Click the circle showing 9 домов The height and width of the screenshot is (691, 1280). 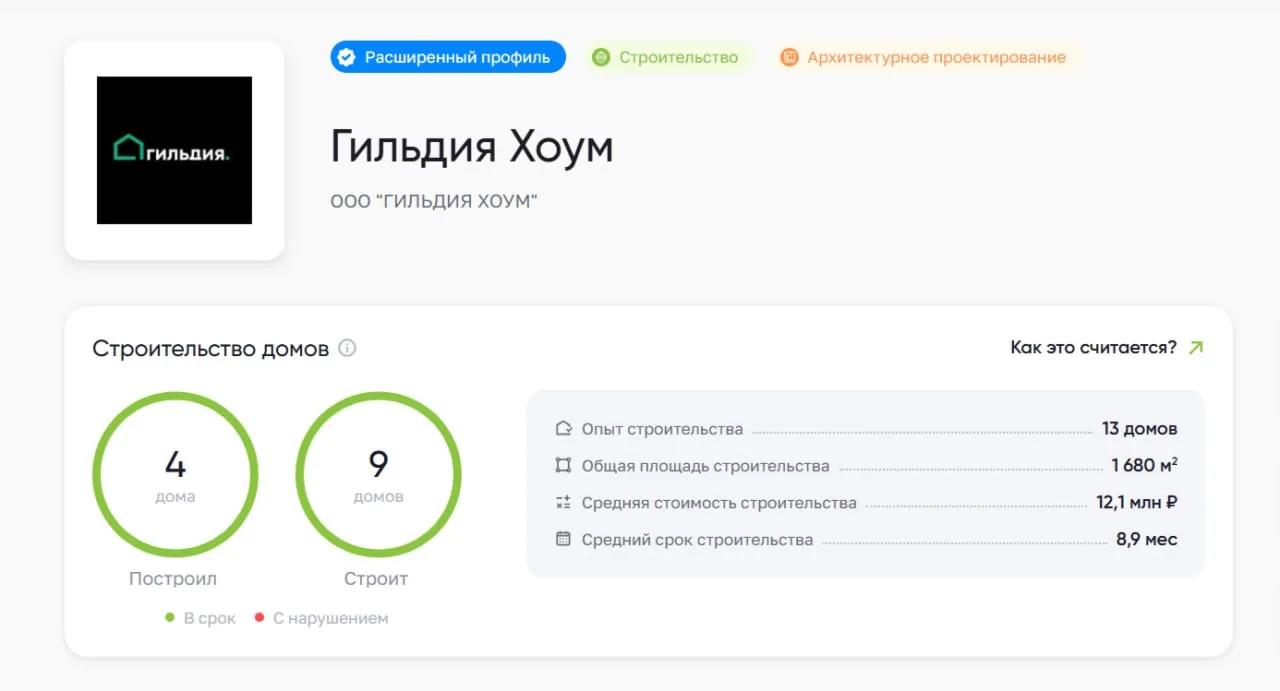[x=378, y=475]
